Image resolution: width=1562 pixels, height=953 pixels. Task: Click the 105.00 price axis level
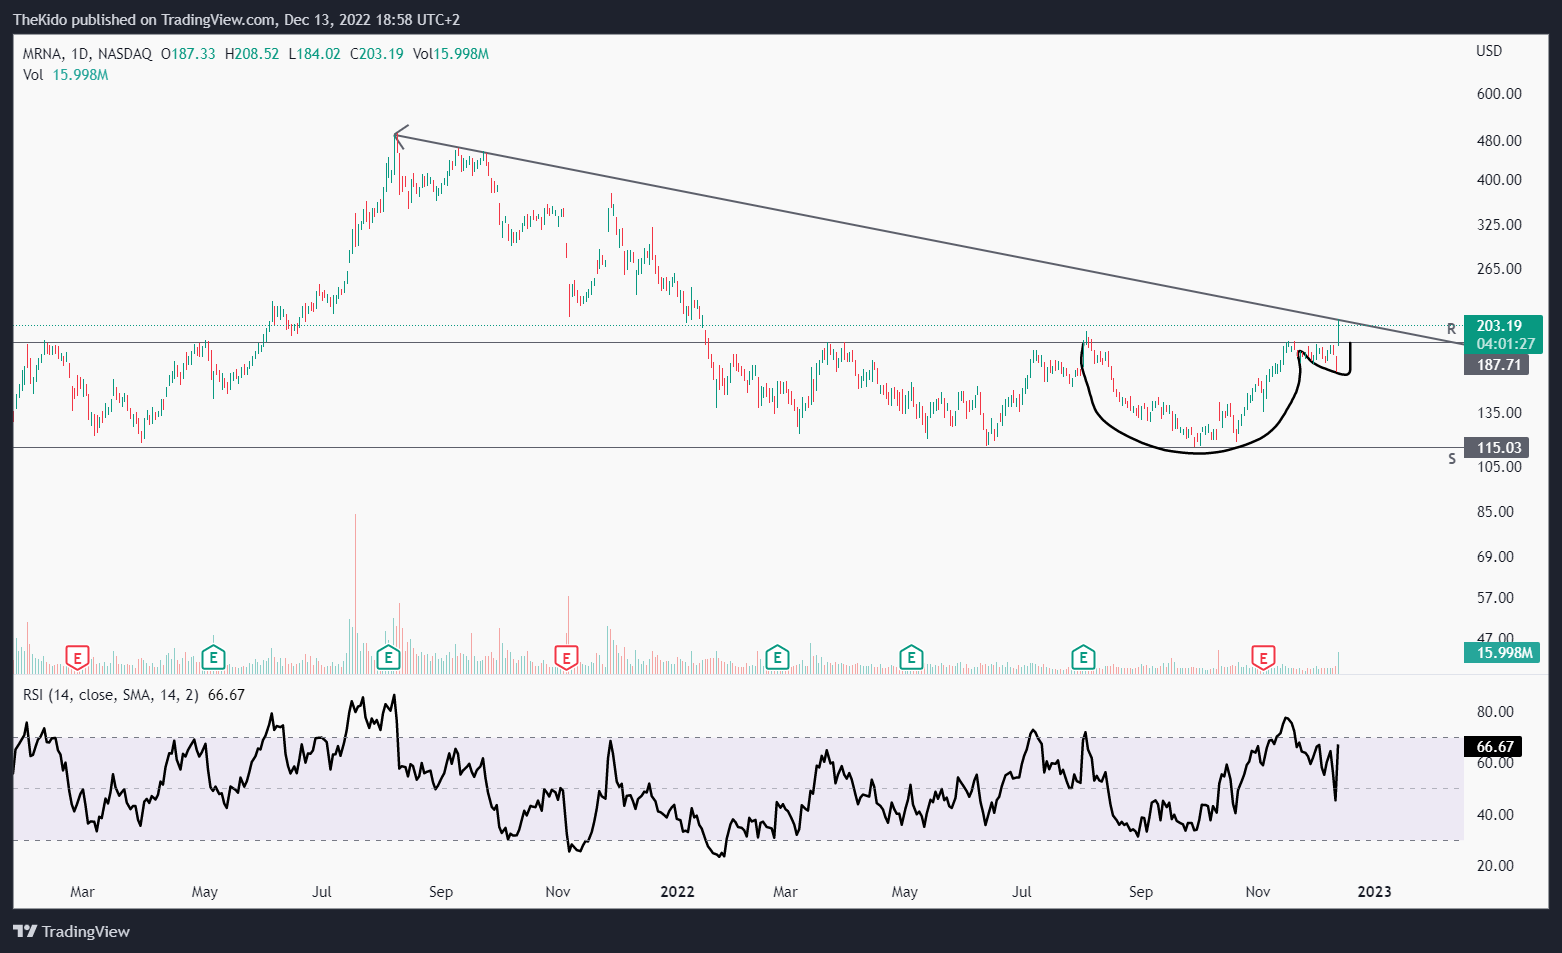point(1499,467)
